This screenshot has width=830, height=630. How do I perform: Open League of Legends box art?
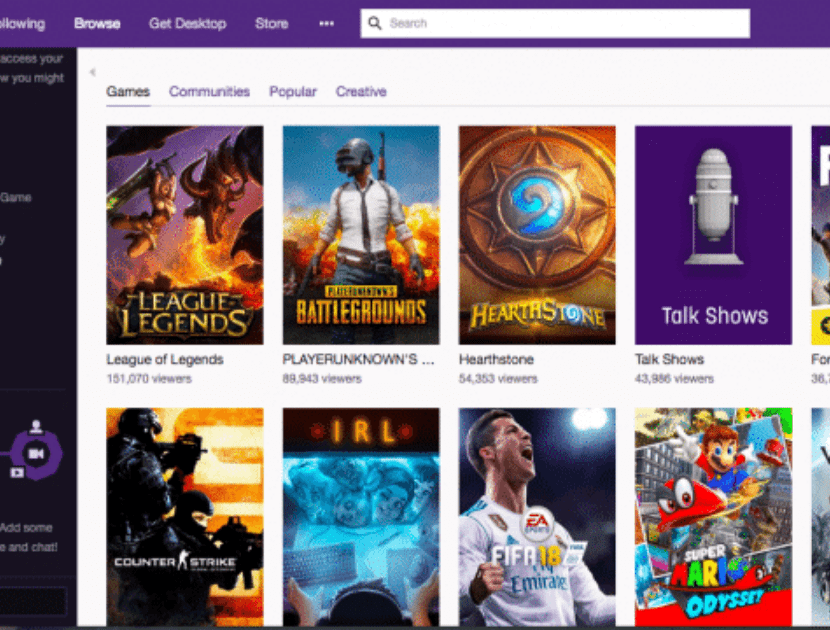coord(185,234)
